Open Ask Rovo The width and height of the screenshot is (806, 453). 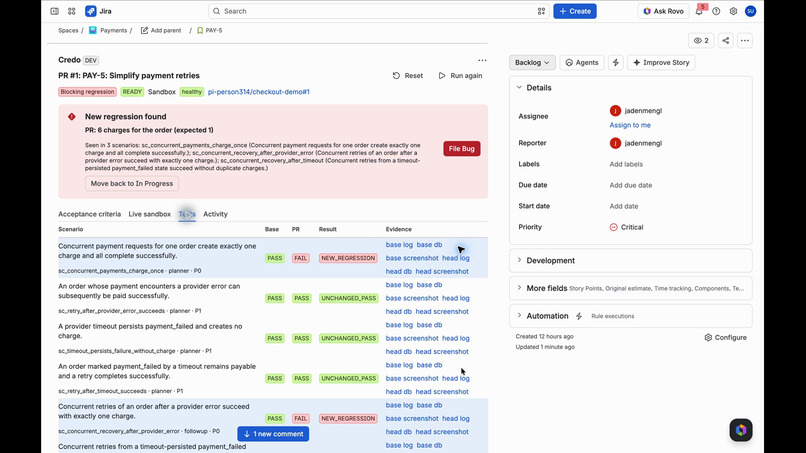664,11
